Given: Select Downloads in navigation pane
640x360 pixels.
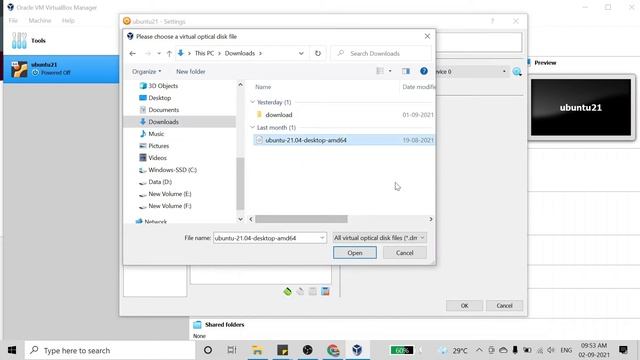Looking at the screenshot, I should [x=163, y=122].
